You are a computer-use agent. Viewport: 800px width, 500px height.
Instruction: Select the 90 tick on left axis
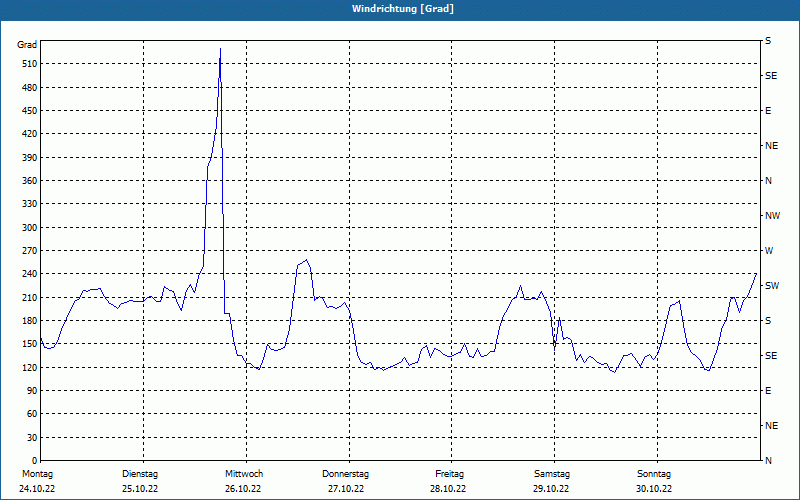30,391
